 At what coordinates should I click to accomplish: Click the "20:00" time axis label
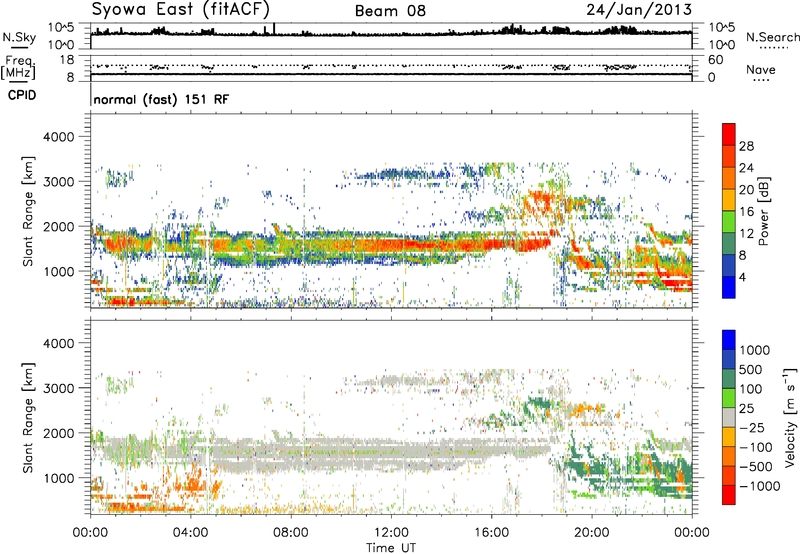coord(592,533)
